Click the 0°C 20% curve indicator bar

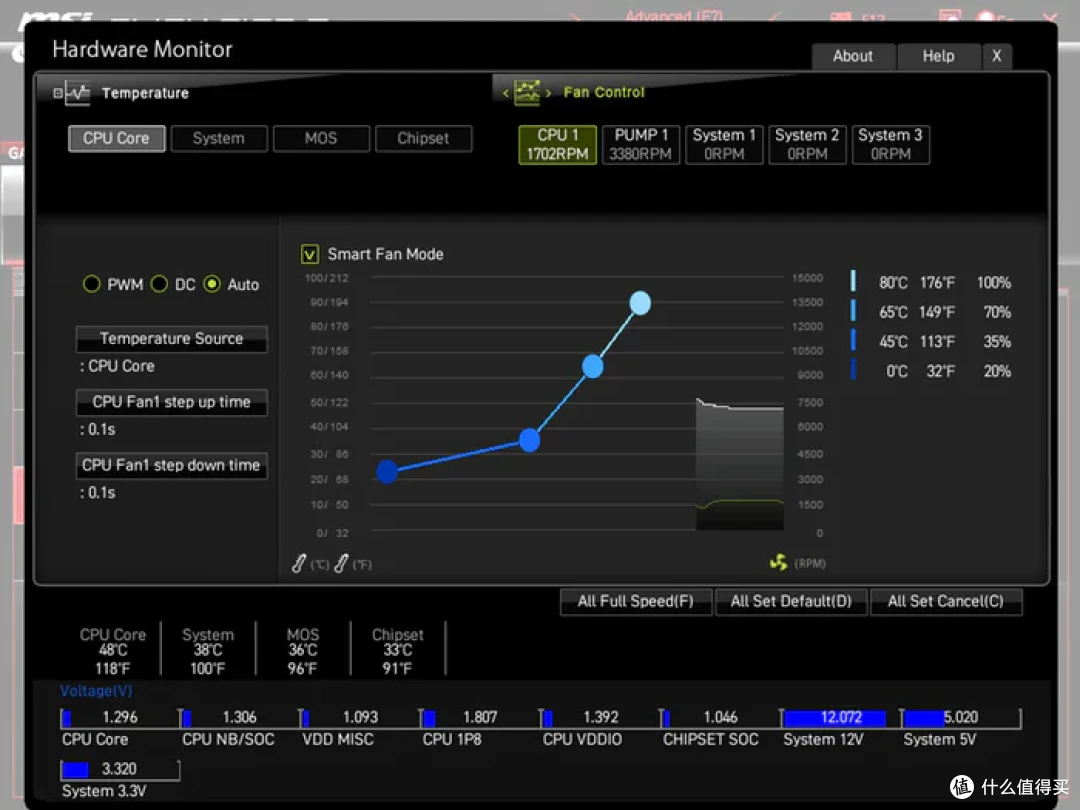(x=853, y=370)
